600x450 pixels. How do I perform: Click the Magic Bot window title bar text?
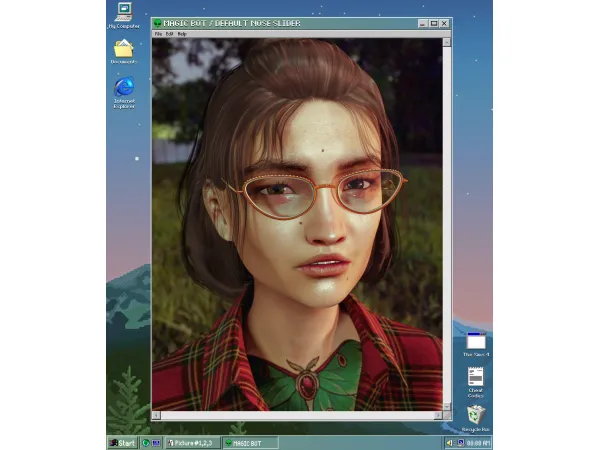[x=232, y=23]
